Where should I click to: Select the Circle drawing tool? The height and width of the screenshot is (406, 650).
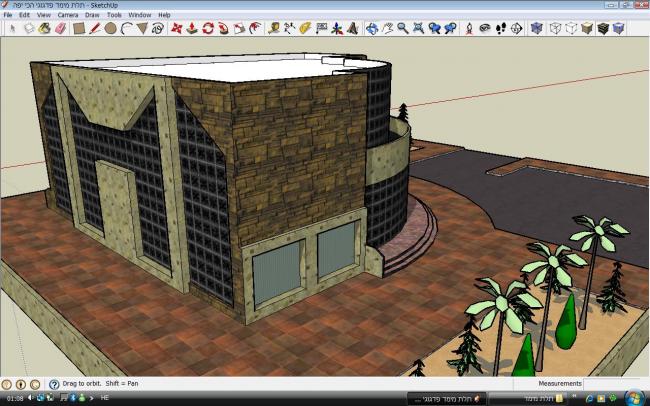tap(109, 29)
